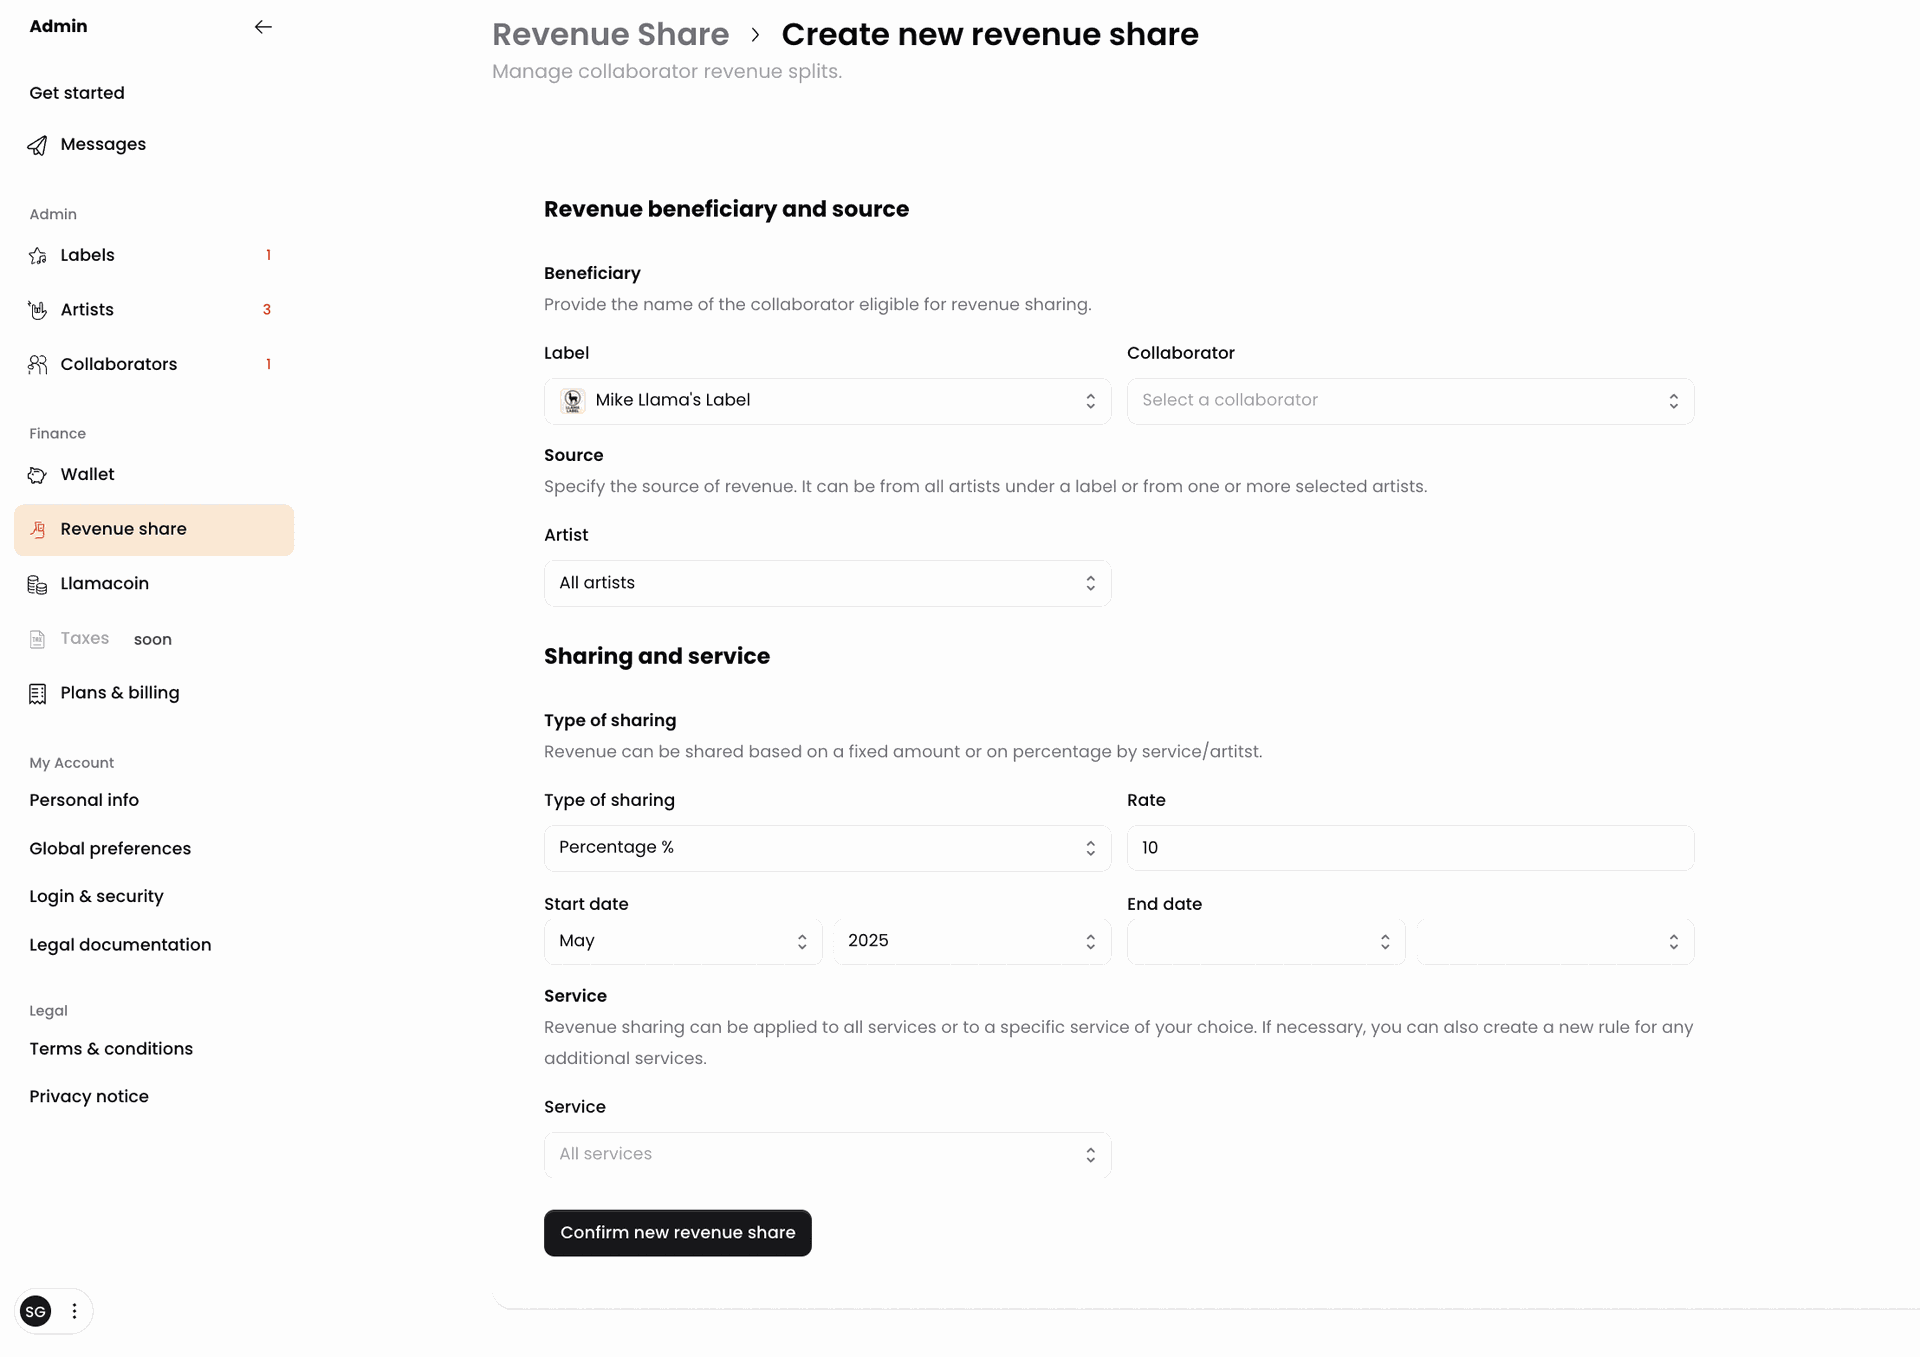Open the Label dropdown showing Mike Llama's Label
The width and height of the screenshot is (1920, 1357).
(x=827, y=401)
